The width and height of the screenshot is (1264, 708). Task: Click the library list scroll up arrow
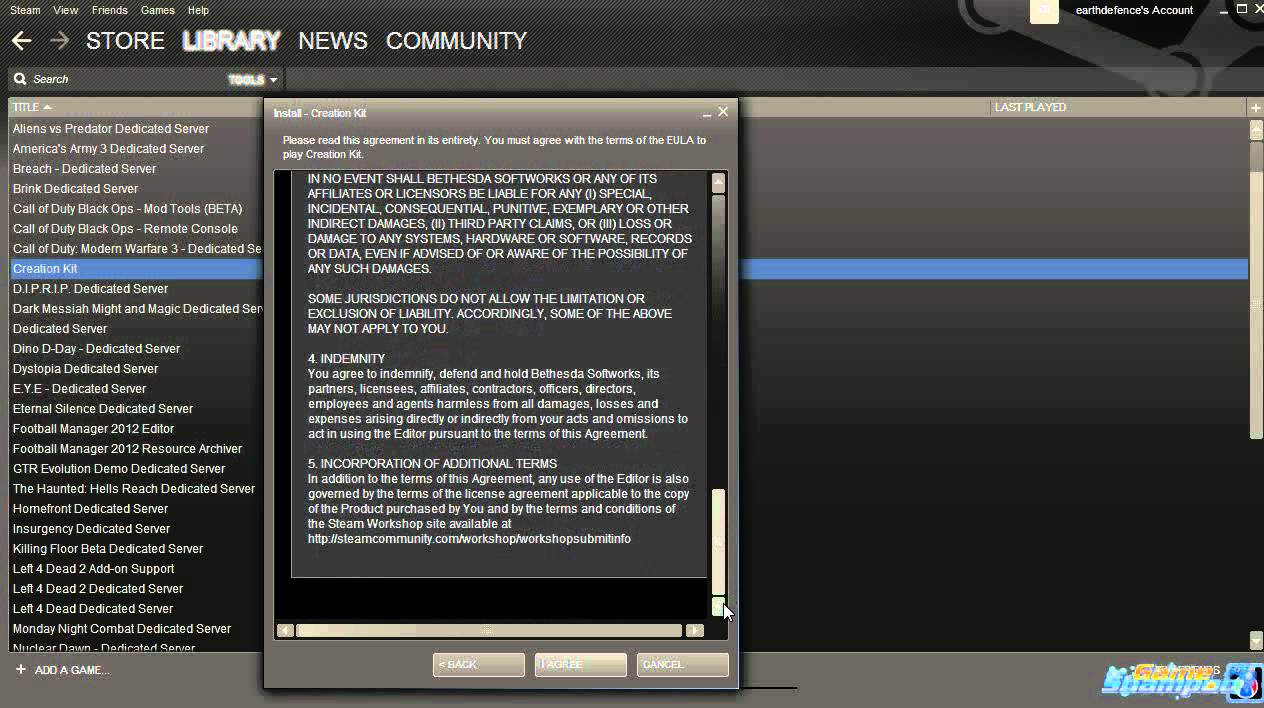(1256, 129)
